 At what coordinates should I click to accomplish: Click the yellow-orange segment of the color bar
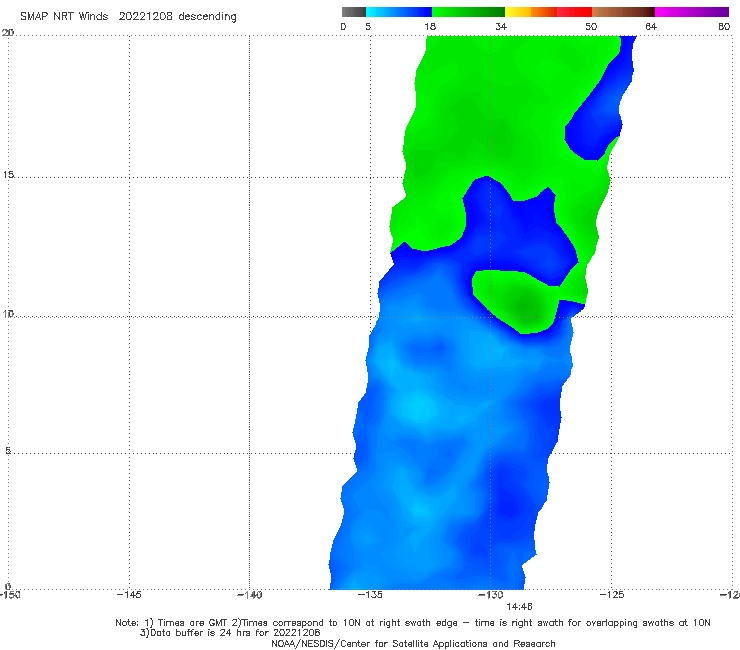(x=531, y=12)
